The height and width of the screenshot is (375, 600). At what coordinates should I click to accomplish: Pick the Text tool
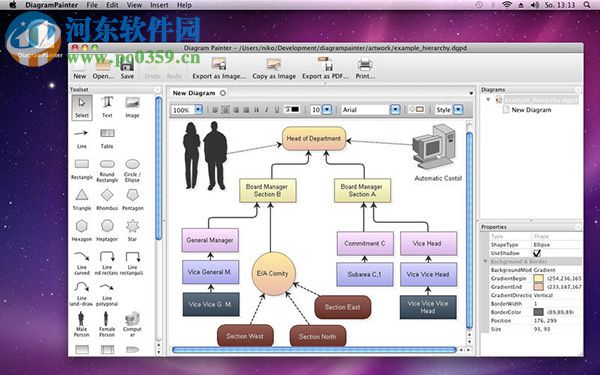click(107, 107)
